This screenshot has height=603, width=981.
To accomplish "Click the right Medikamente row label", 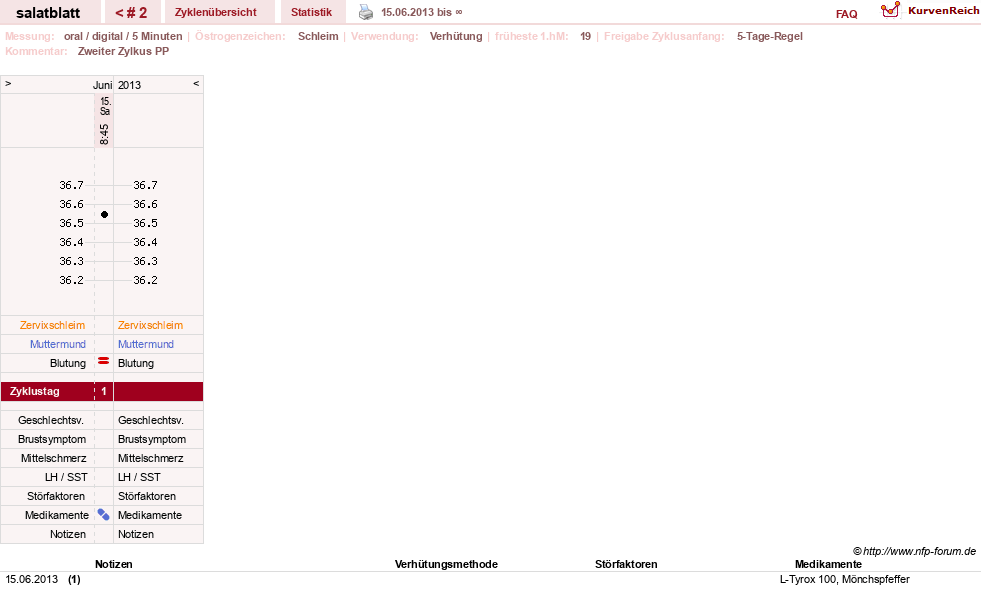I will [x=150, y=515].
